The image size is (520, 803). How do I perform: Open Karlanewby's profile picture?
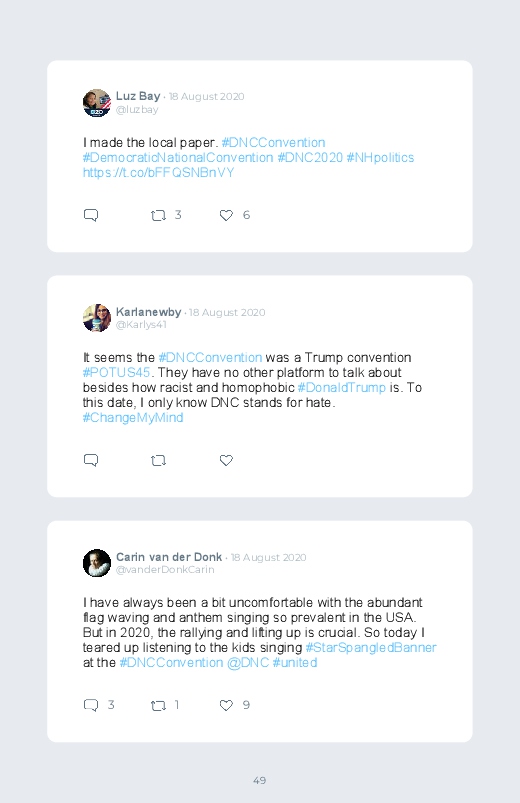(x=97, y=318)
